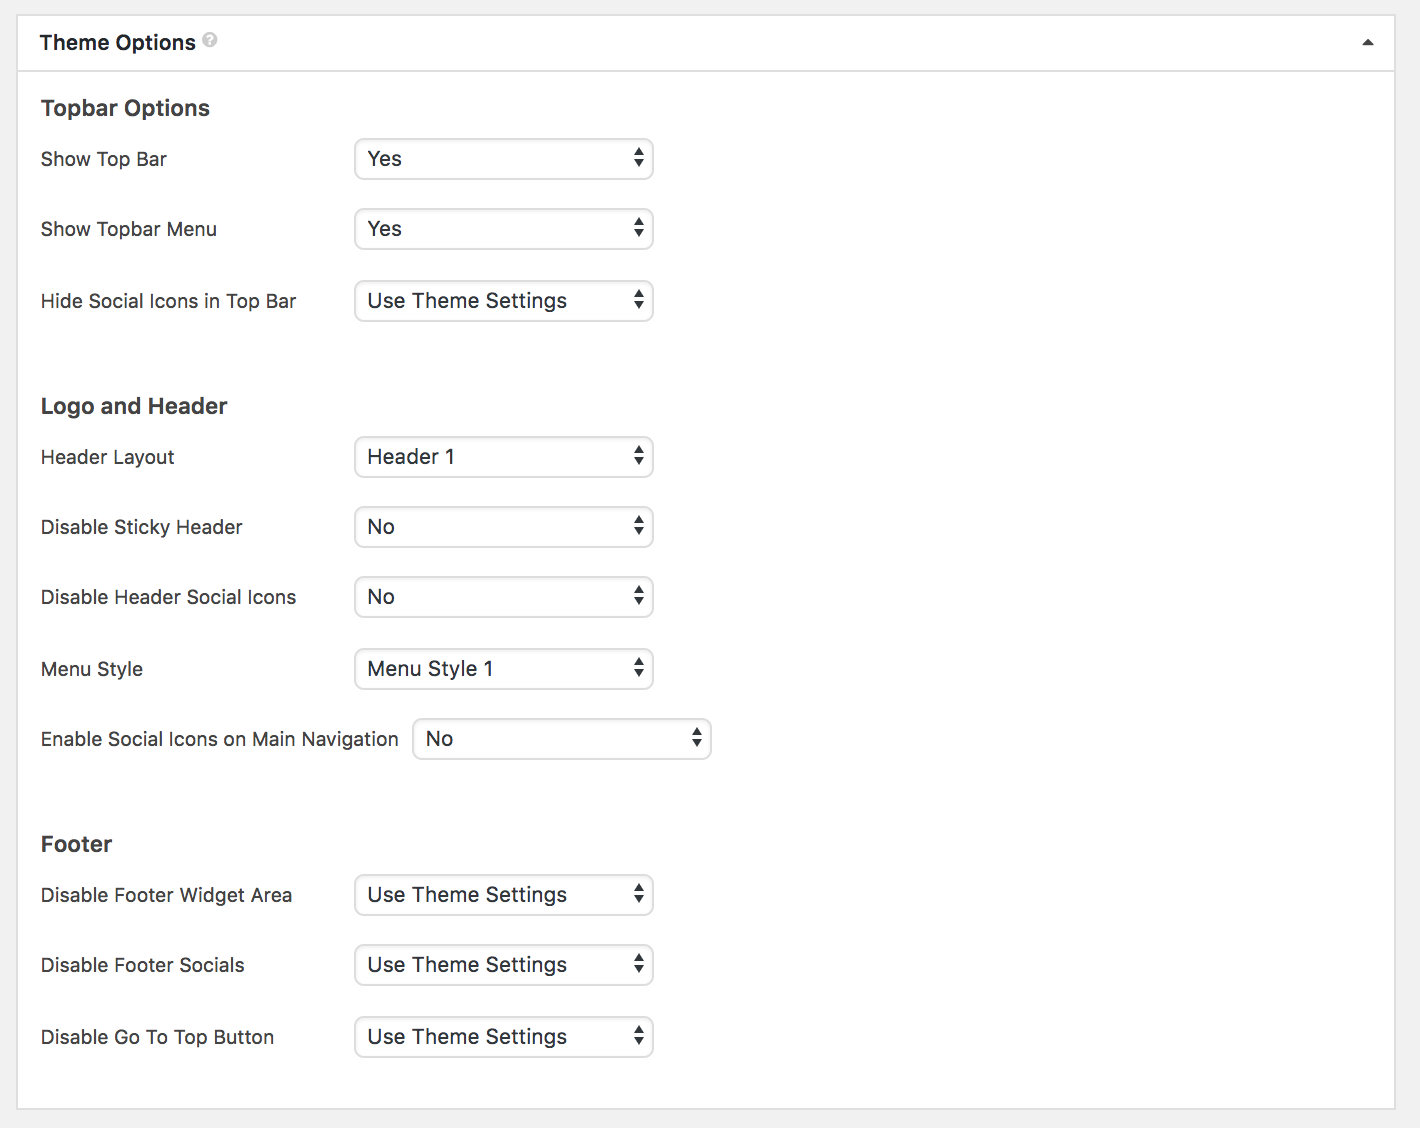
Task: Open the Disable Footer Socials dropdown
Action: 503,965
